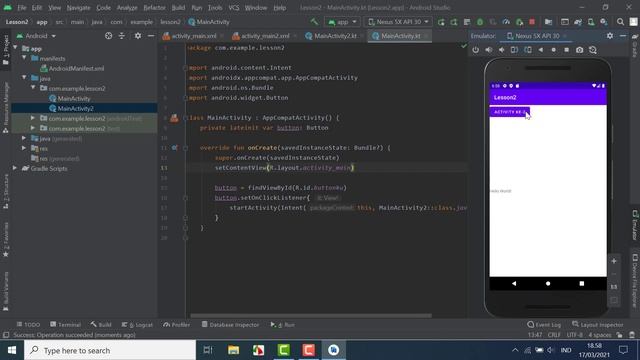The image size is (640, 360).
Task: Click the emulator snapshots icon
Action: coord(593,50)
